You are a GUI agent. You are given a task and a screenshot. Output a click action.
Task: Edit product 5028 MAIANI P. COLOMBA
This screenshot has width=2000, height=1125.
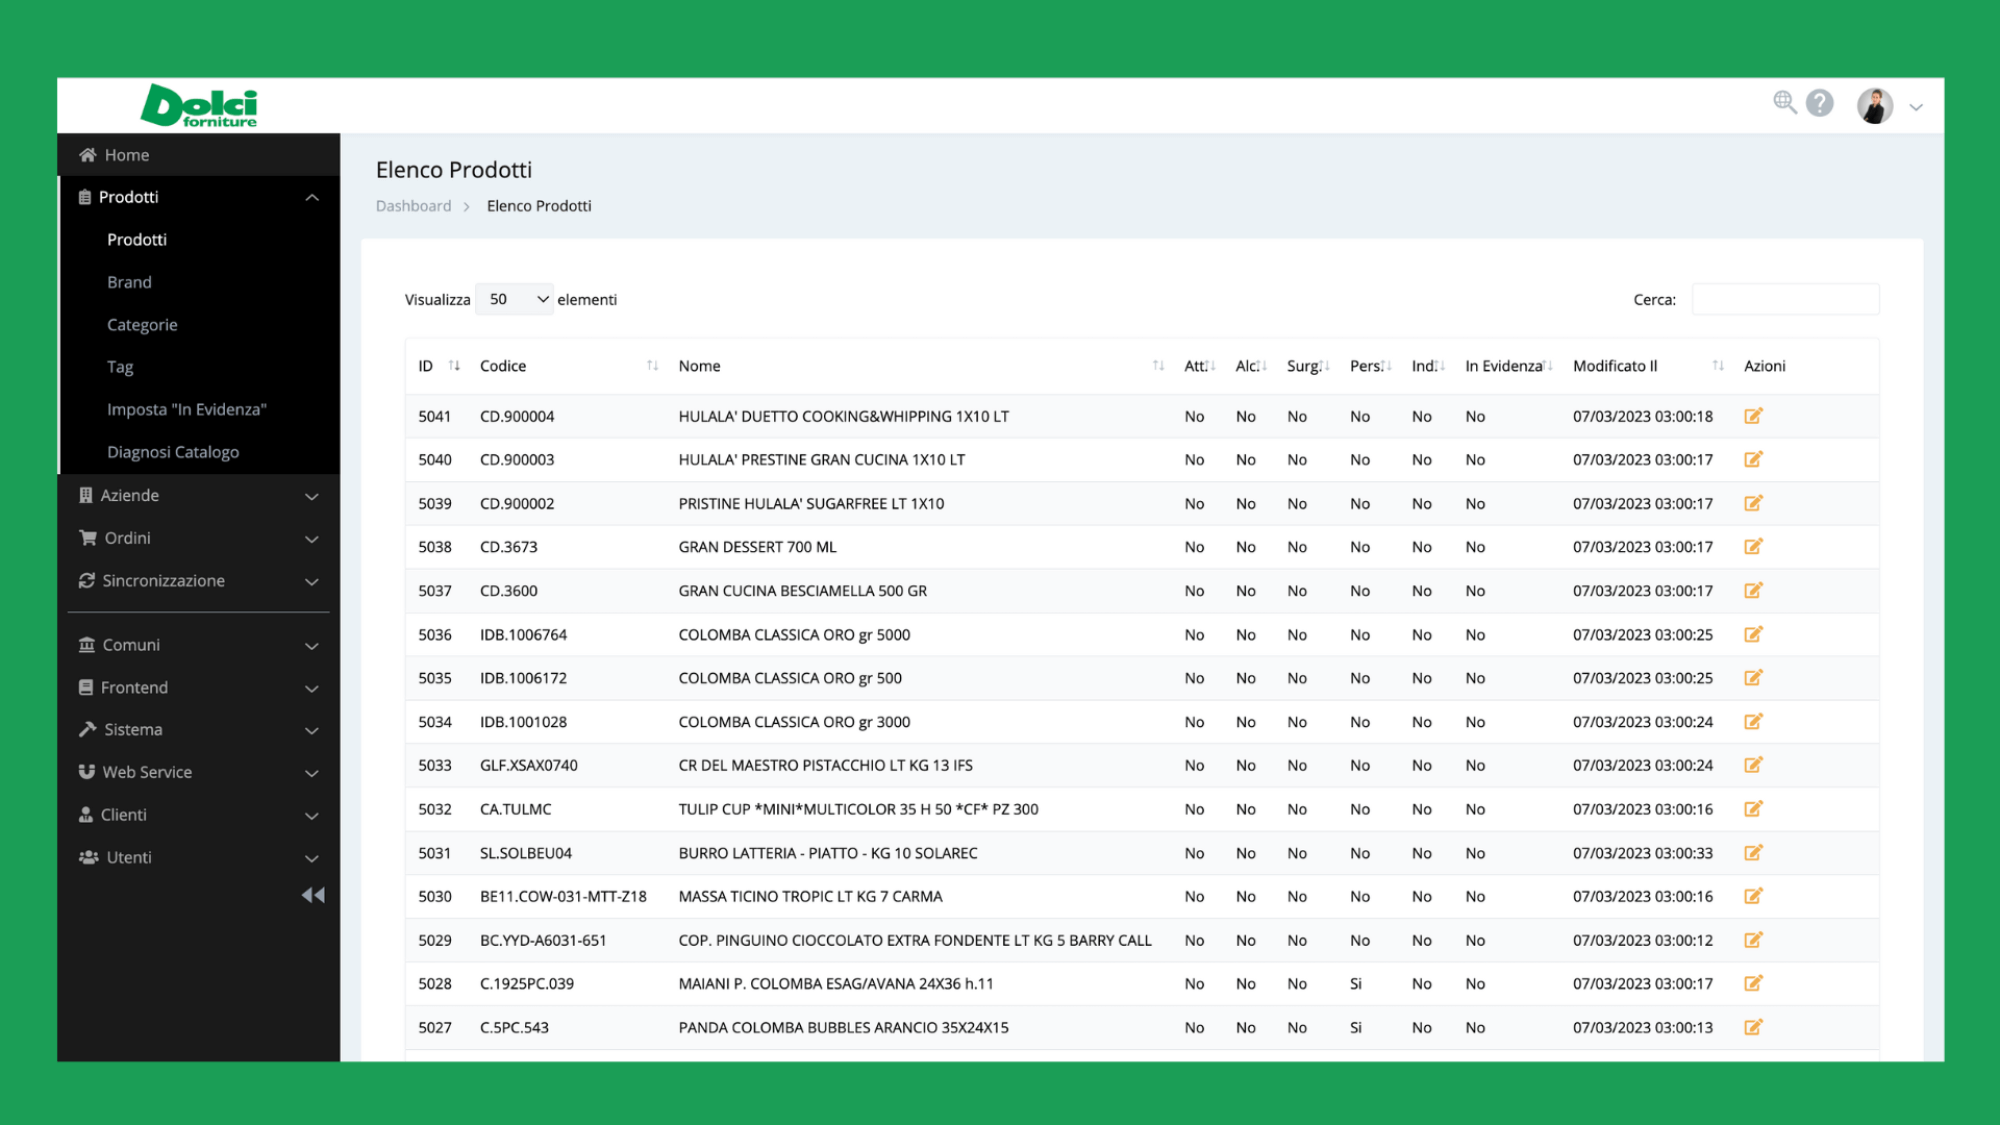pyautogui.click(x=1753, y=984)
